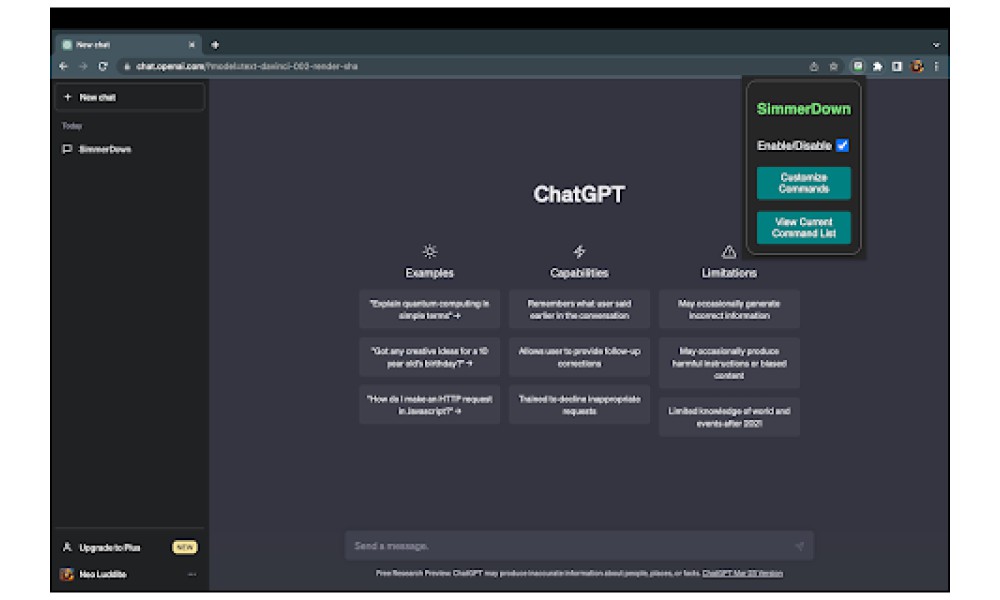Click the ChatGPT main heading
Image resolution: width=1000 pixels, height=600 pixels.
point(579,194)
